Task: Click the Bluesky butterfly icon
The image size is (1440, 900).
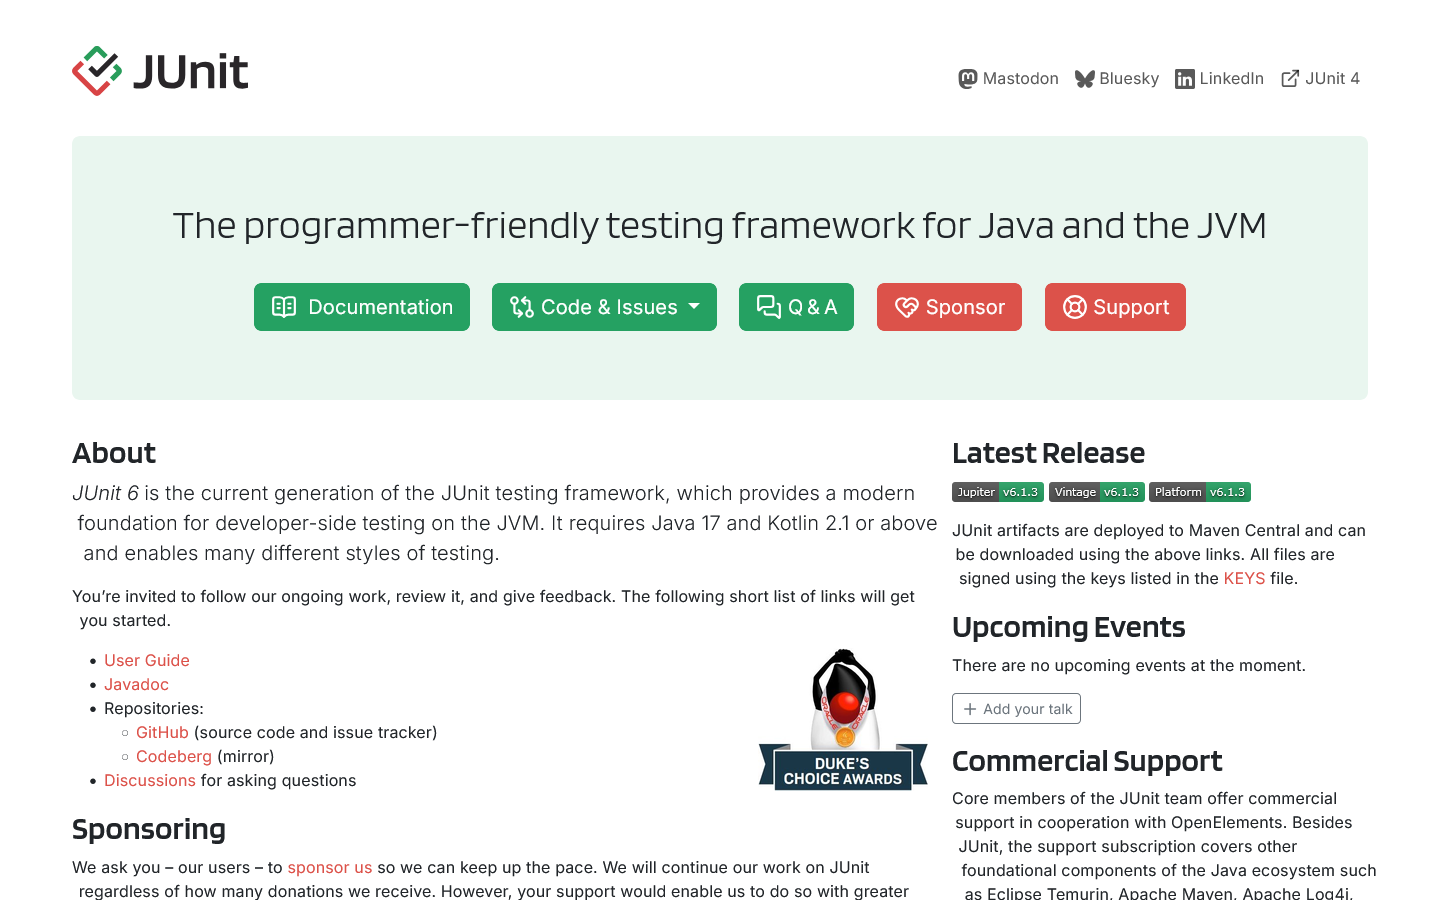Action: pos(1084,79)
